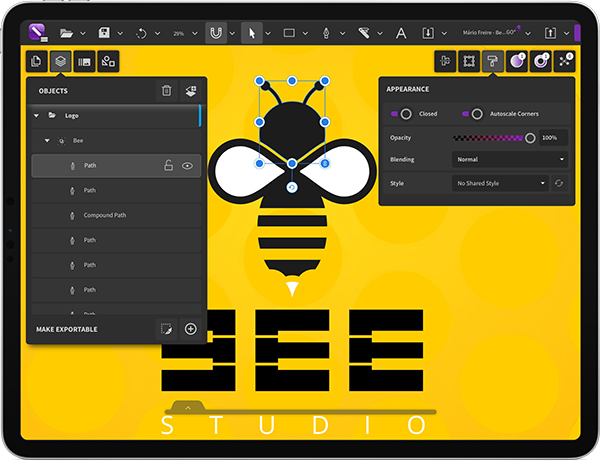Click the sync shared style icon
This screenshot has height=461, width=600.
560,184
